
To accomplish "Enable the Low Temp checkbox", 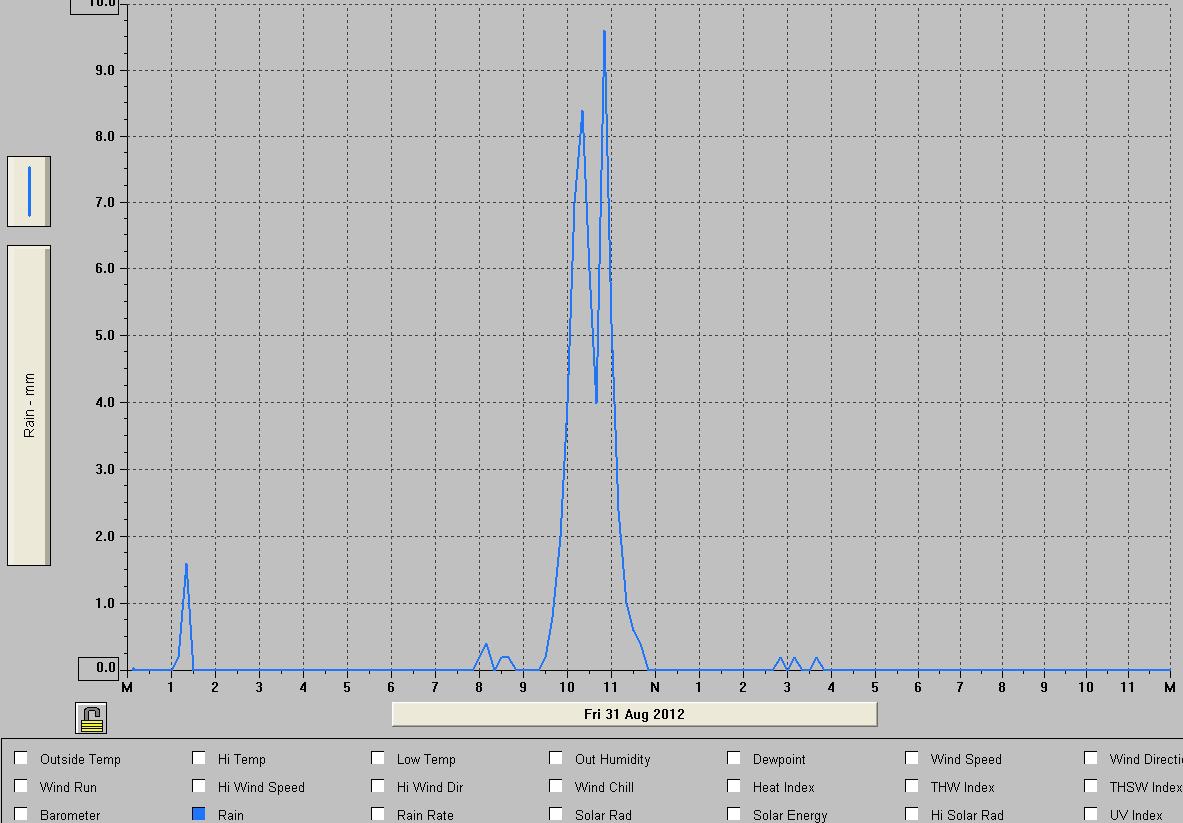I will pyautogui.click(x=378, y=758).
